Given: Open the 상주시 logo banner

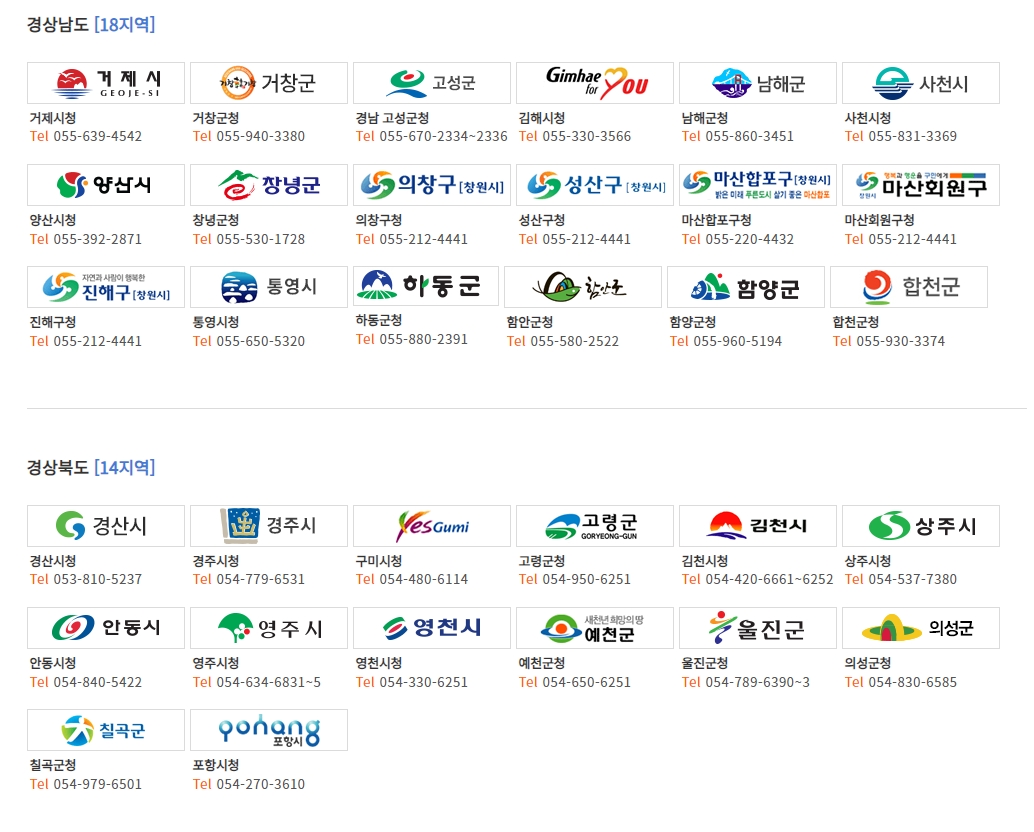Looking at the screenshot, I should (921, 526).
